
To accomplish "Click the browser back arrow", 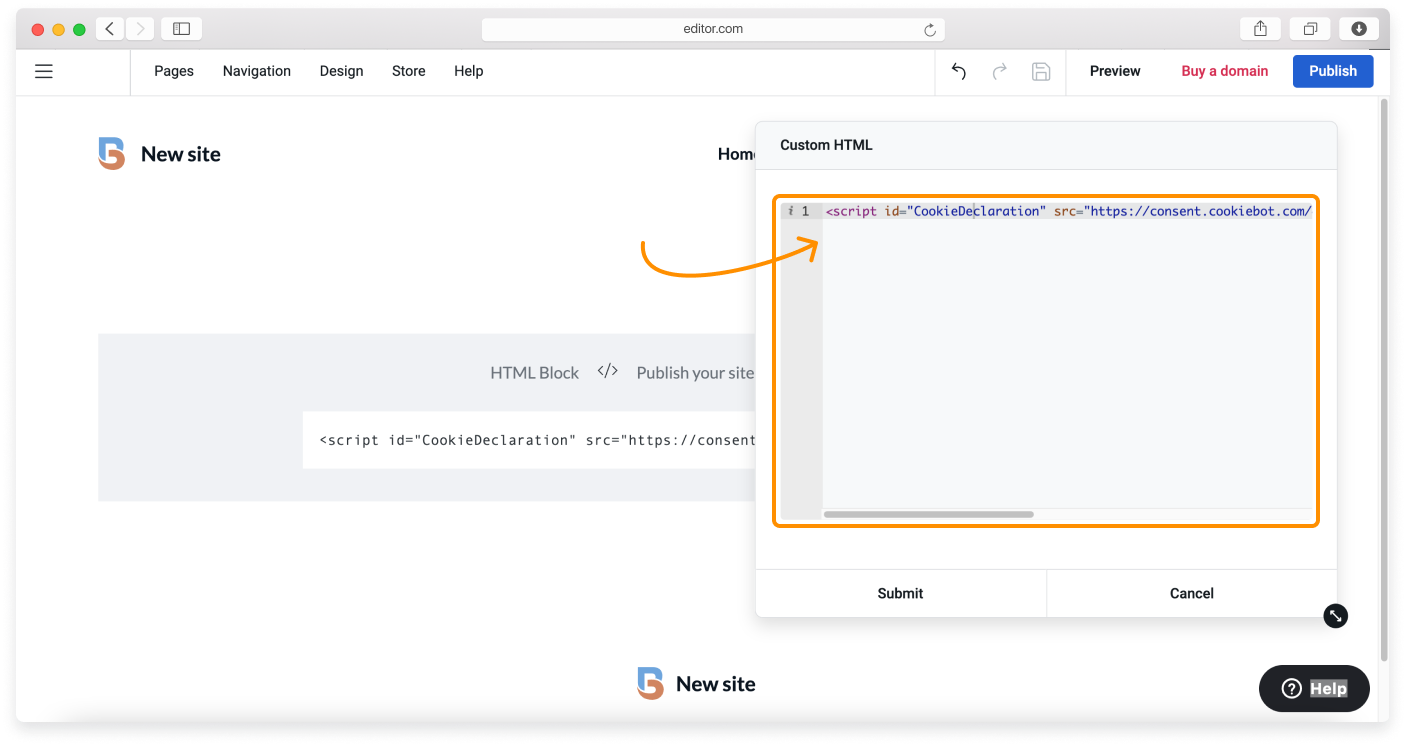I will pos(110,29).
